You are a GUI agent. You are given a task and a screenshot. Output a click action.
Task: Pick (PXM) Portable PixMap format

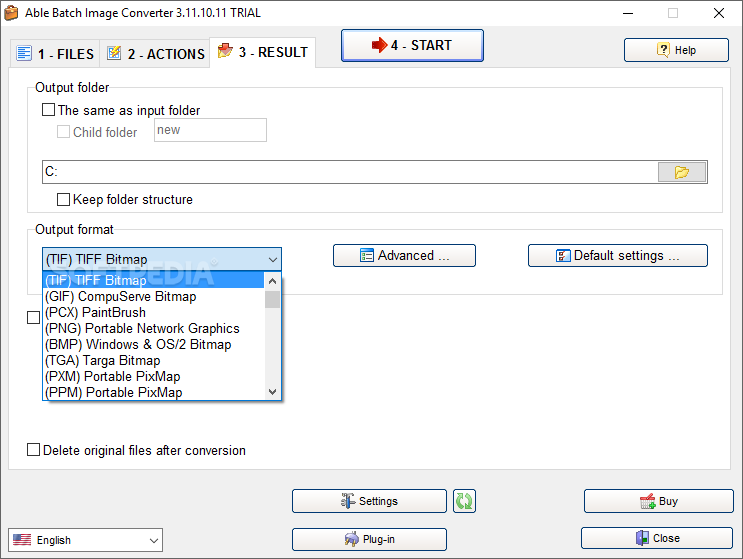(x=154, y=377)
